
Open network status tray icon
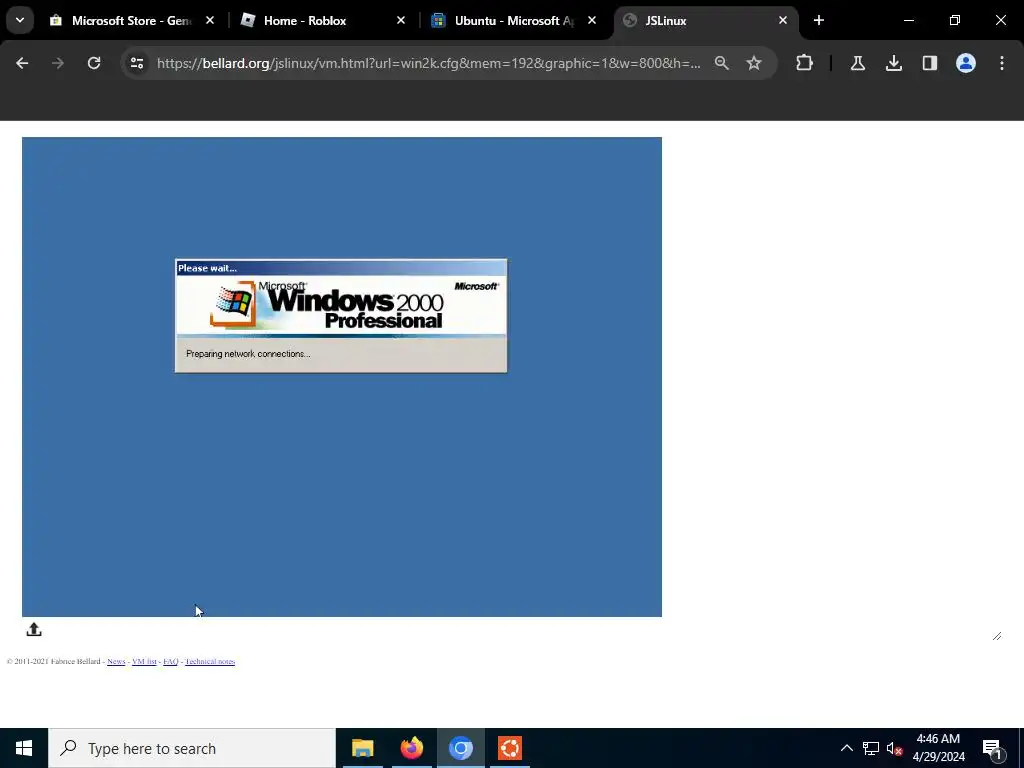point(871,748)
